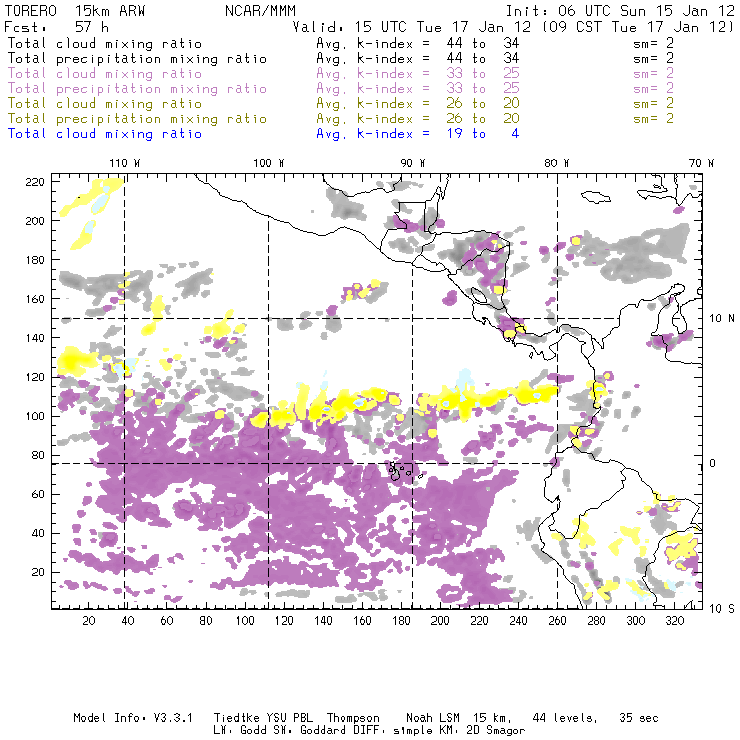
Task: Click the "90 W" longitude label
Action: coord(413,163)
